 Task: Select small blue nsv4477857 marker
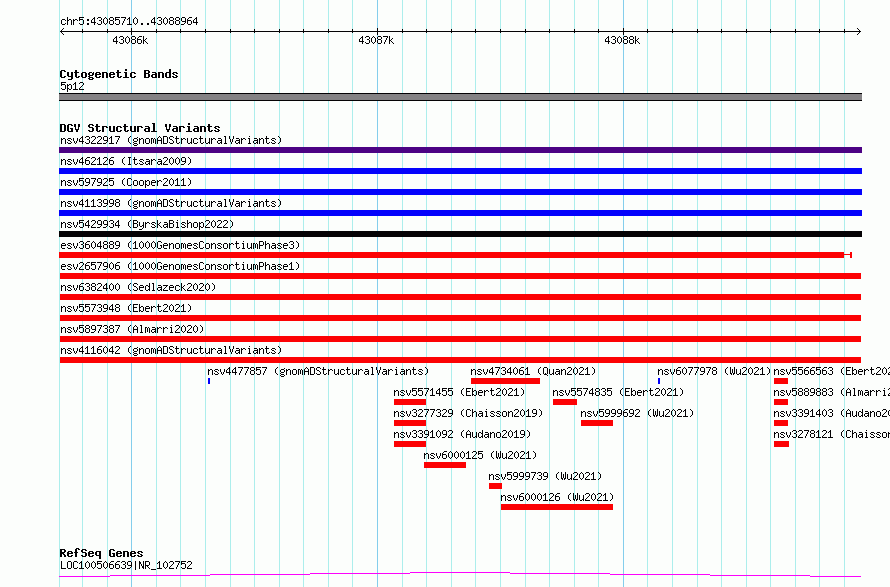[x=209, y=381]
